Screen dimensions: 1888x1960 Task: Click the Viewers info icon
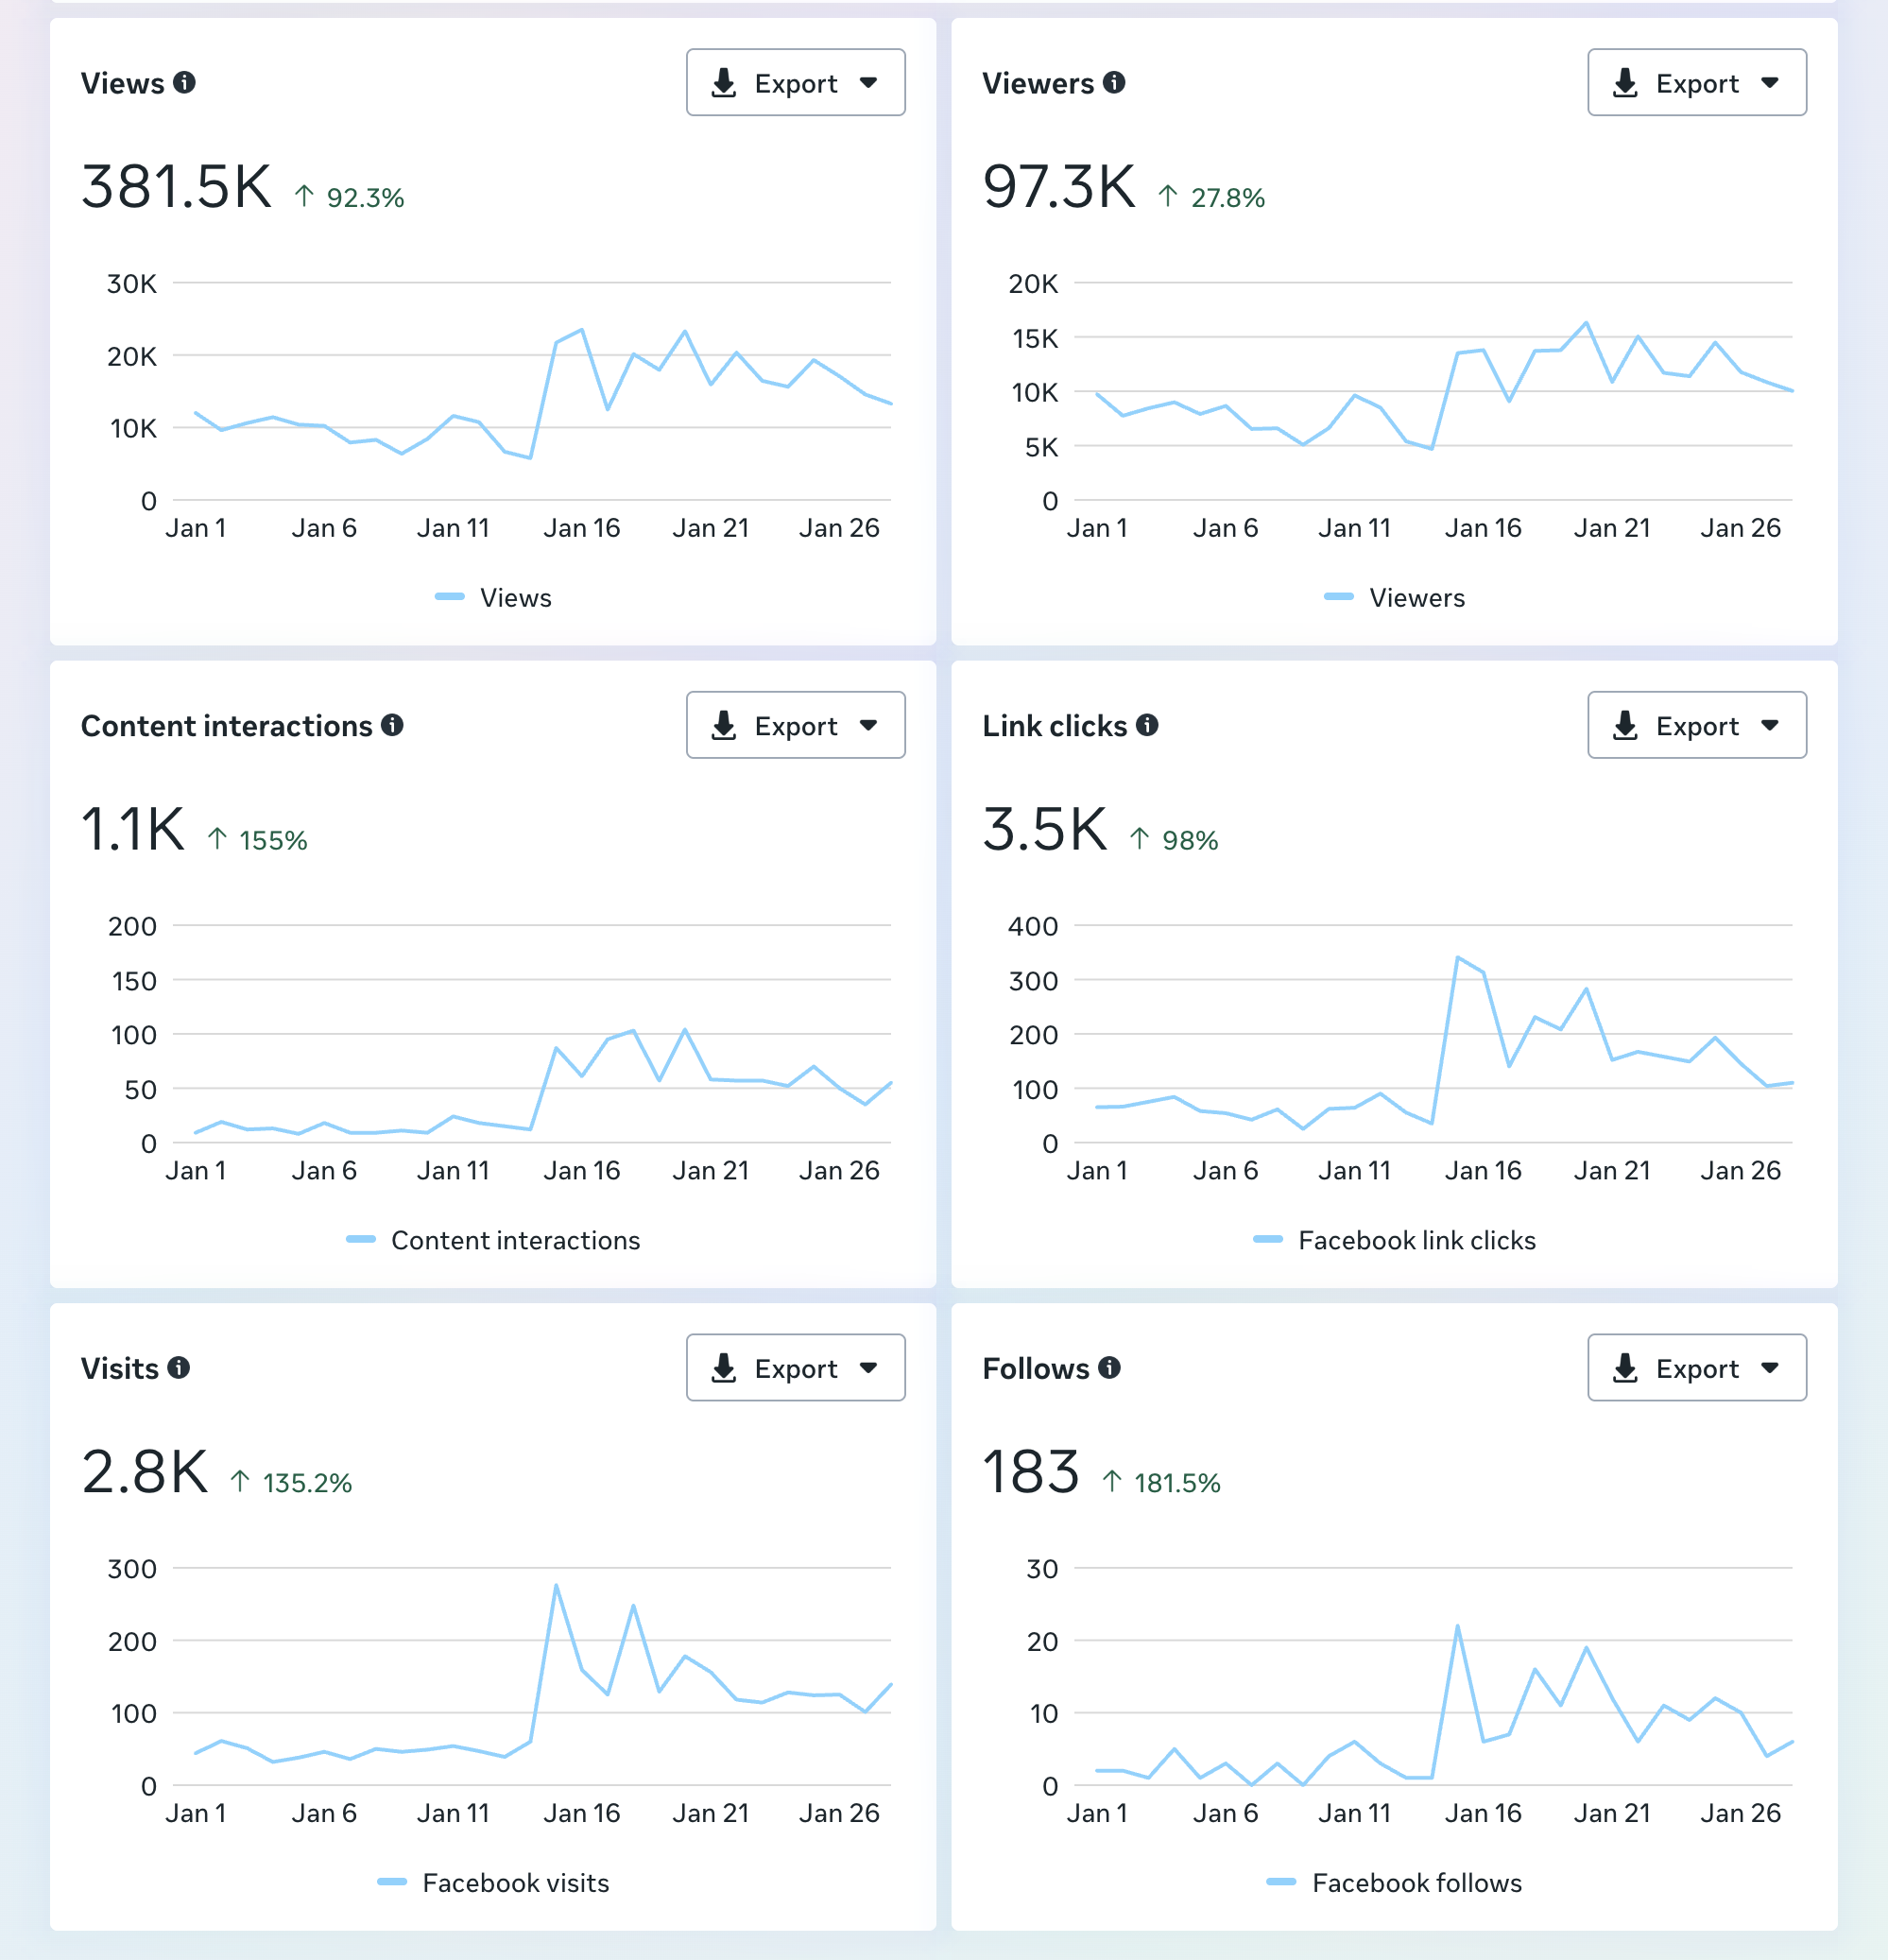pyautogui.click(x=1114, y=82)
